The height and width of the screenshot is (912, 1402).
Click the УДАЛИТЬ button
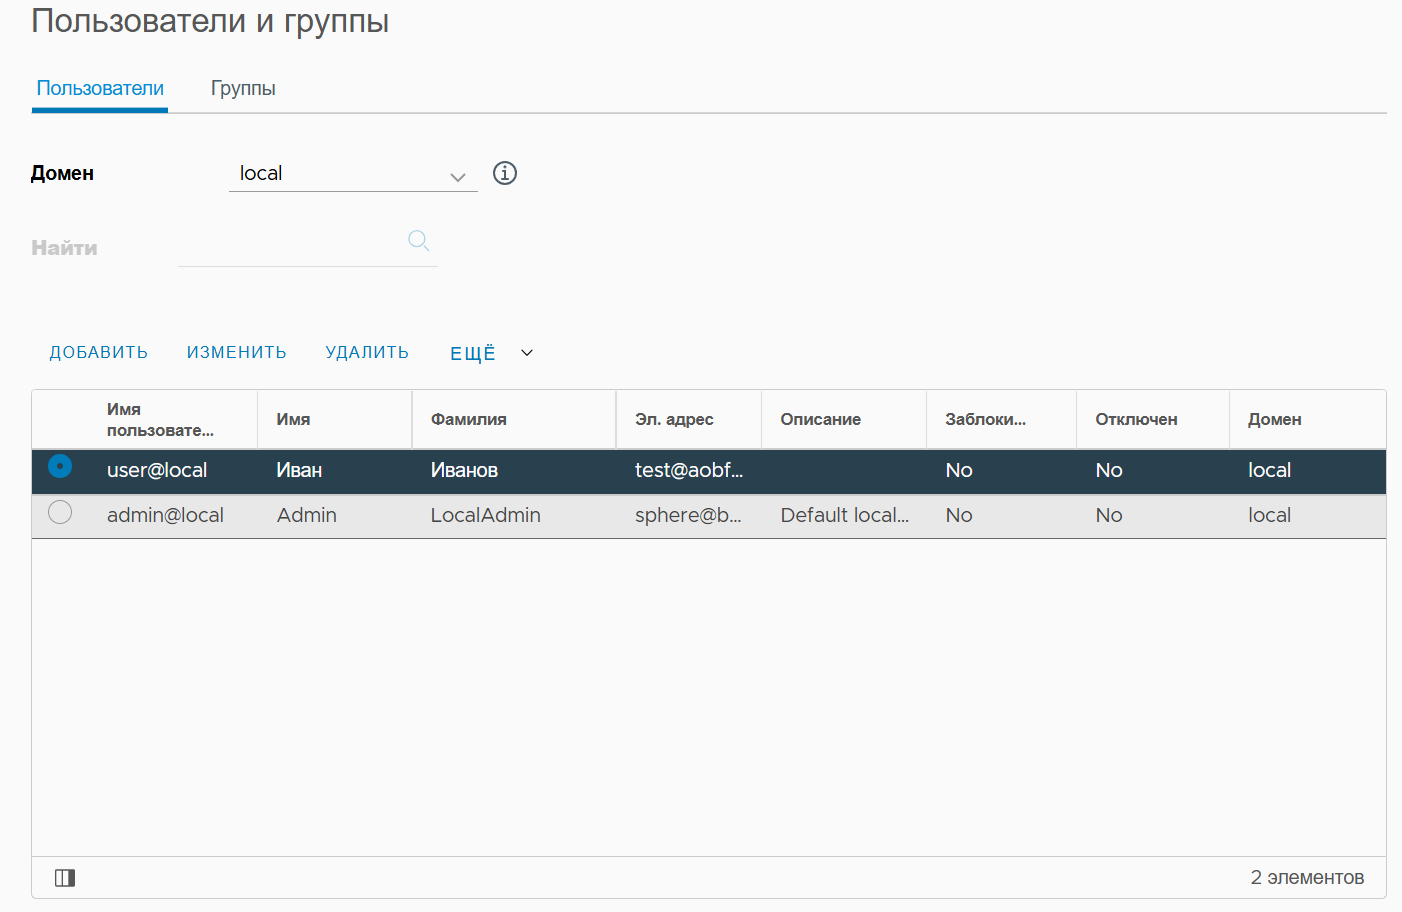[367, 352]
